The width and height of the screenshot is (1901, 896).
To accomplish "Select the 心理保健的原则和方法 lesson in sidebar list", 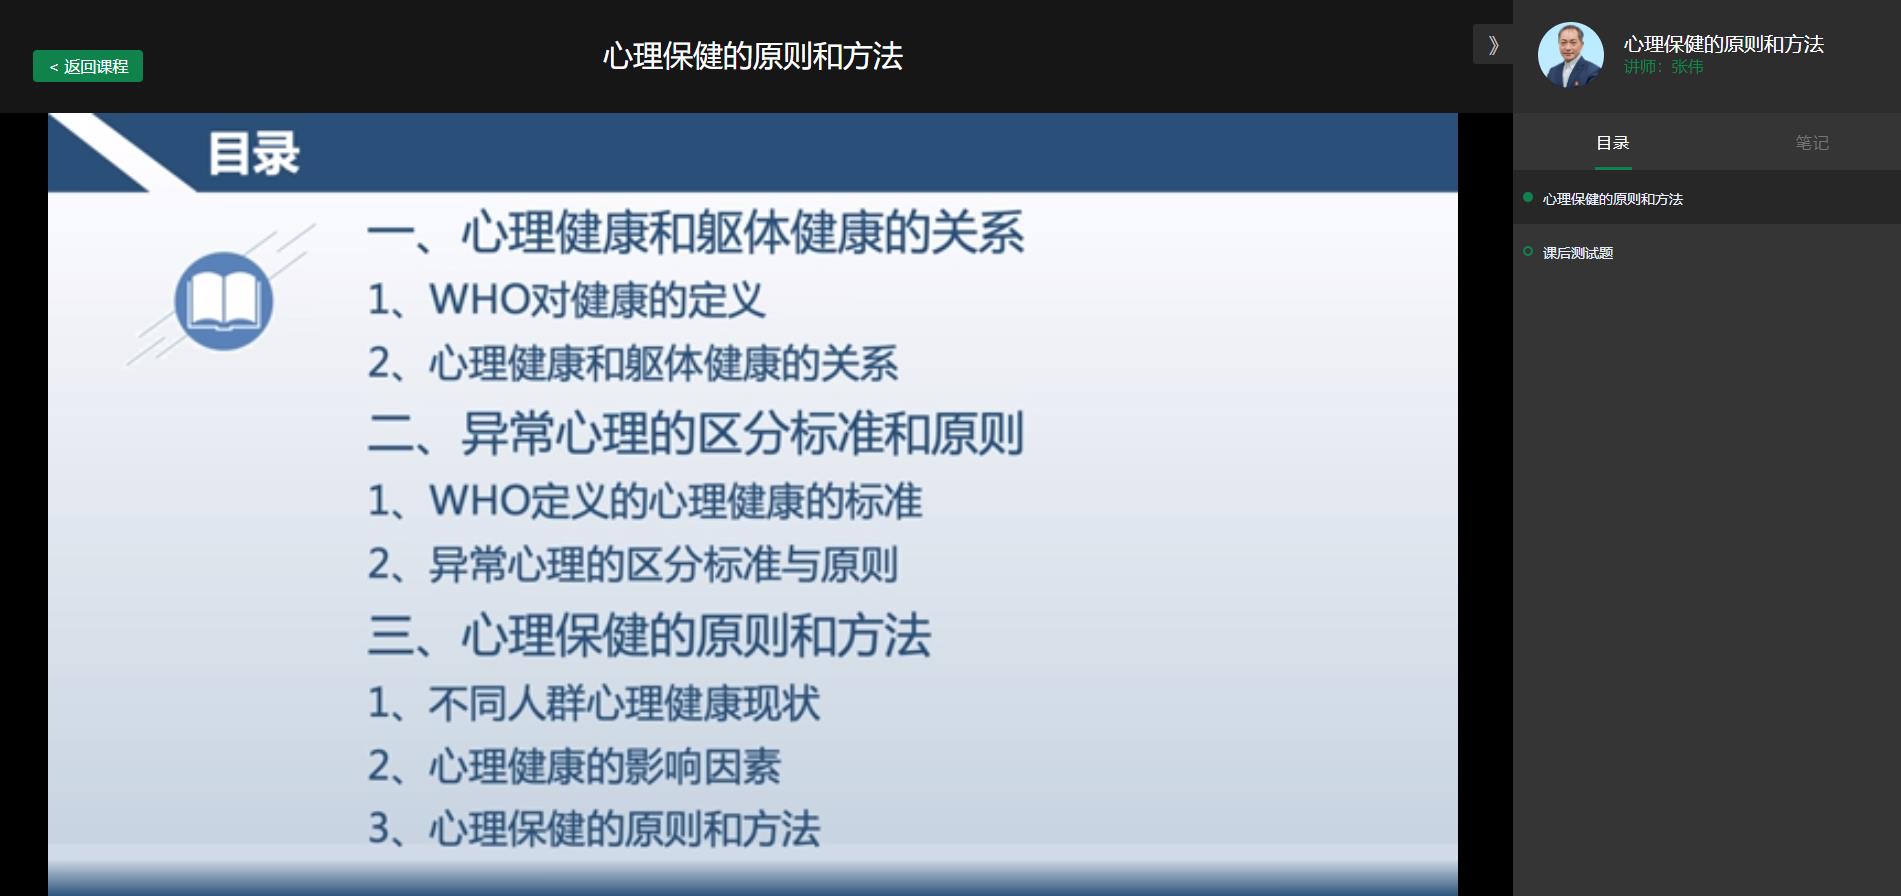I will click(x=1612, y=199).
